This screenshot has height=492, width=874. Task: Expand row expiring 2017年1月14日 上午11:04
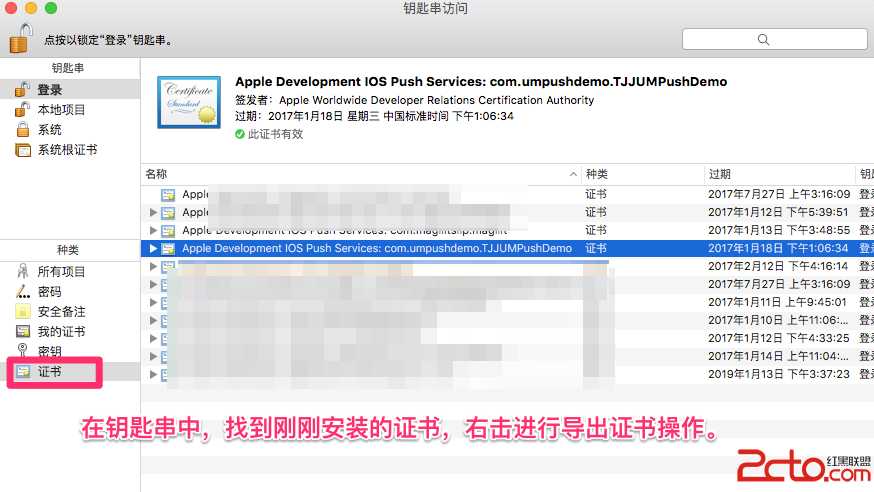(x=153, y=356)
